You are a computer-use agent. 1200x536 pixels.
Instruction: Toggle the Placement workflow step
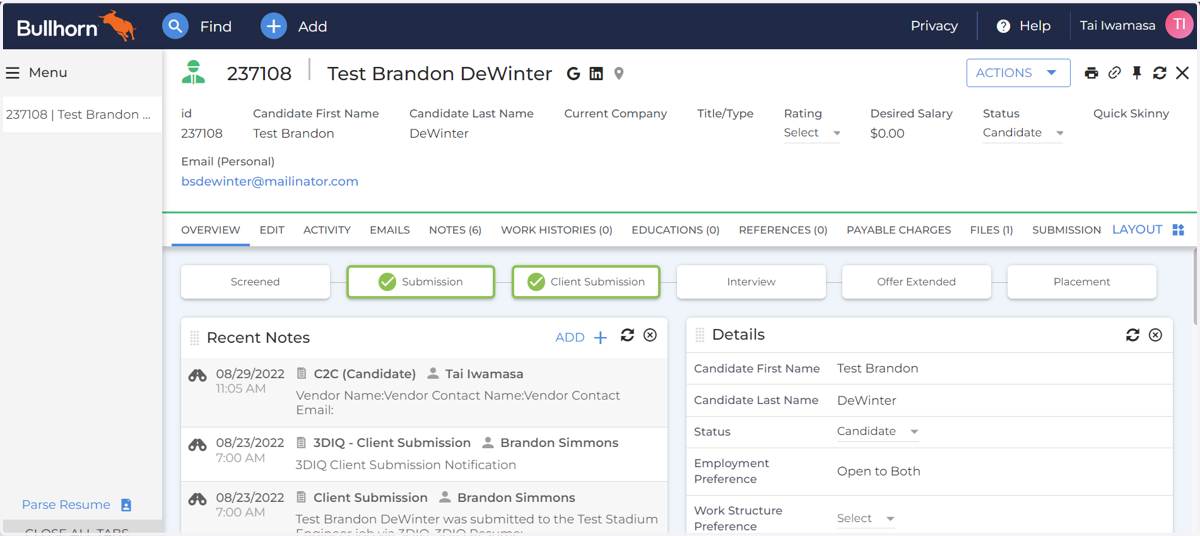click(x=1082, y=282)
